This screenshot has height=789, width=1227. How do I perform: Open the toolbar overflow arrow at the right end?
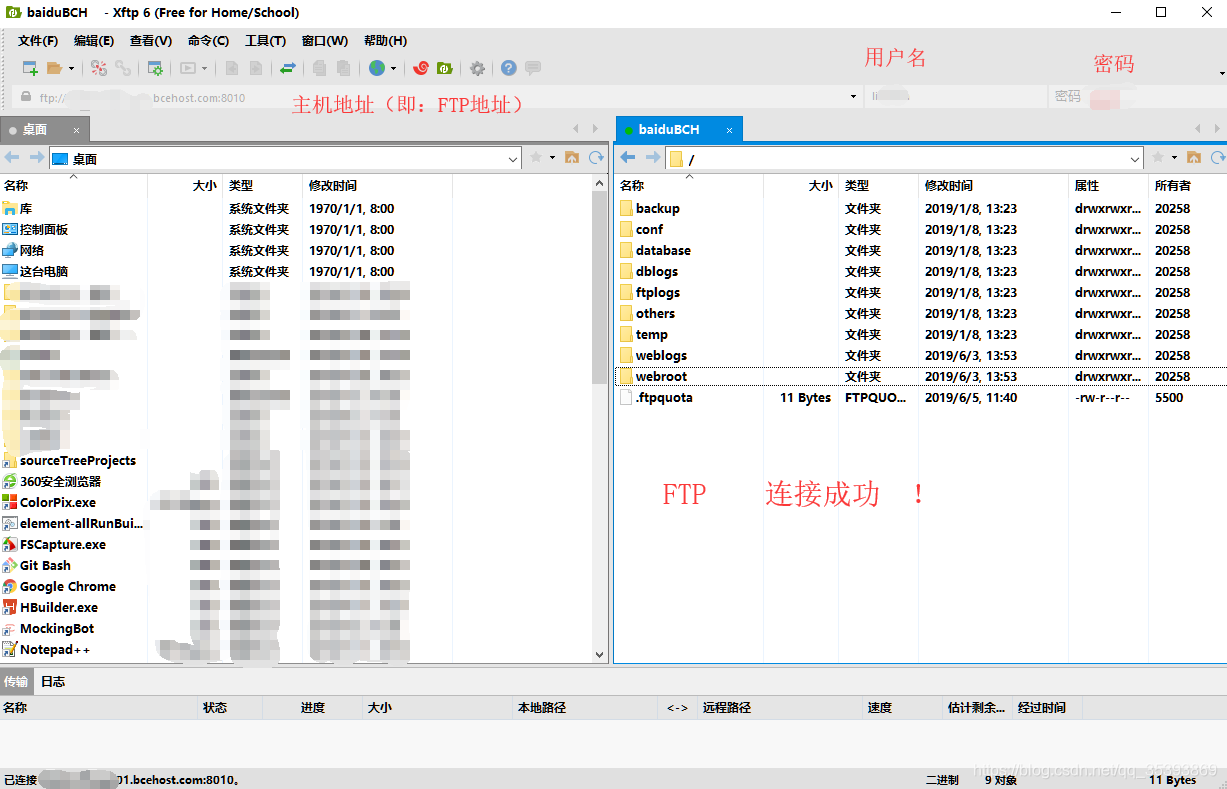(x=1222, y=74)
